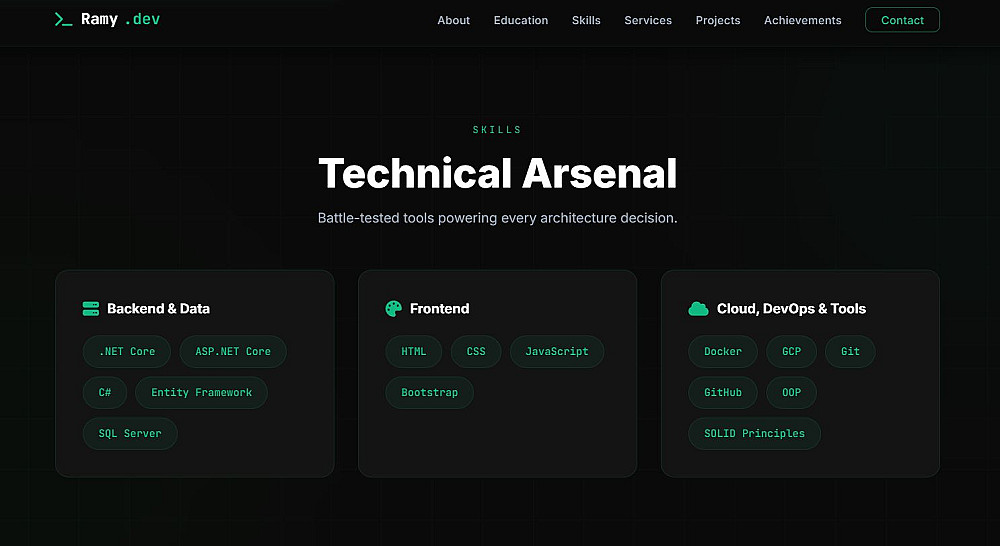Select the Entity Framework tag
This screenshot has height=546, width=1000.
[201, 393]
